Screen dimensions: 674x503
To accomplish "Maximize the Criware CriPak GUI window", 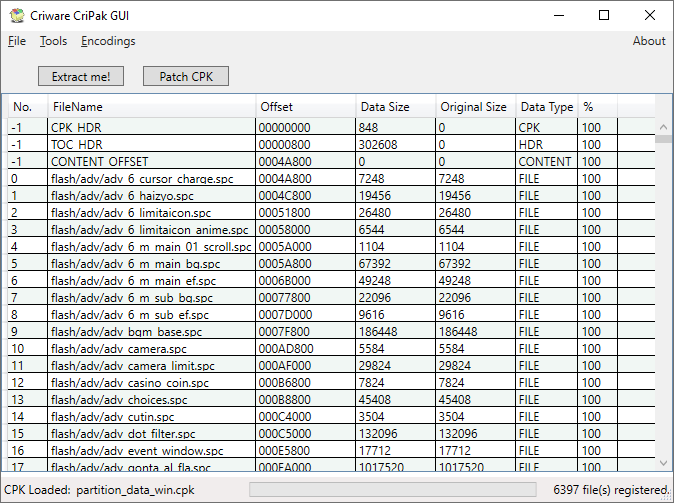I will (x=604, y=15).
